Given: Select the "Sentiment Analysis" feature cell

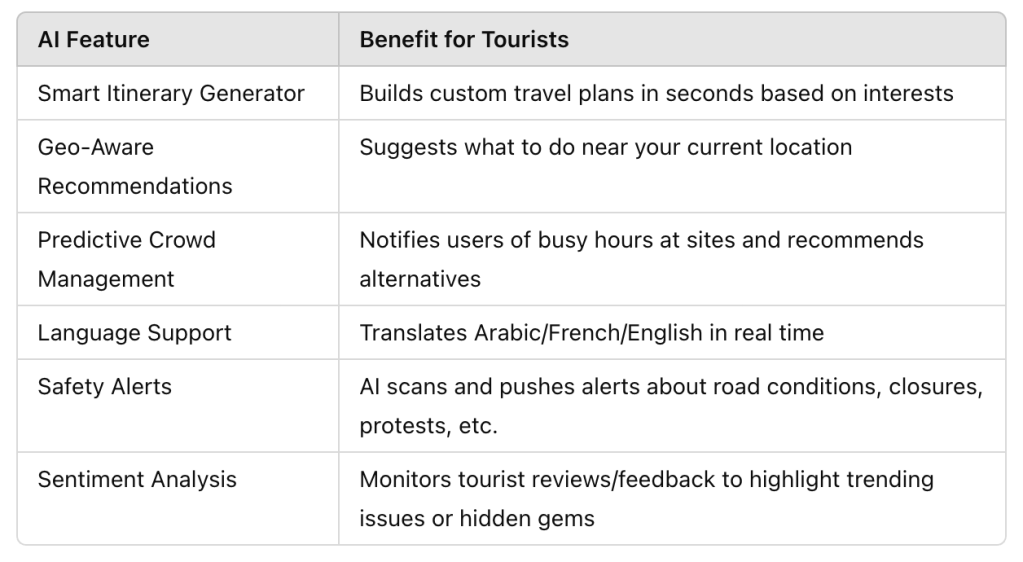Looking at the screenshot, I should click(x=137, y=479).
